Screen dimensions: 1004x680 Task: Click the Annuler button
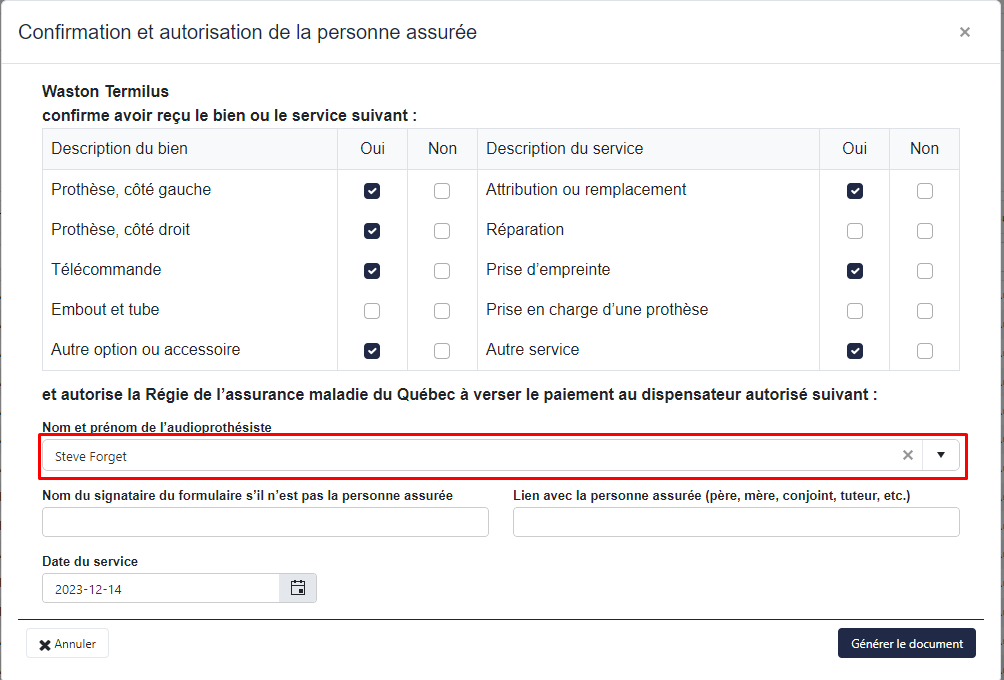tap(68, 644)
